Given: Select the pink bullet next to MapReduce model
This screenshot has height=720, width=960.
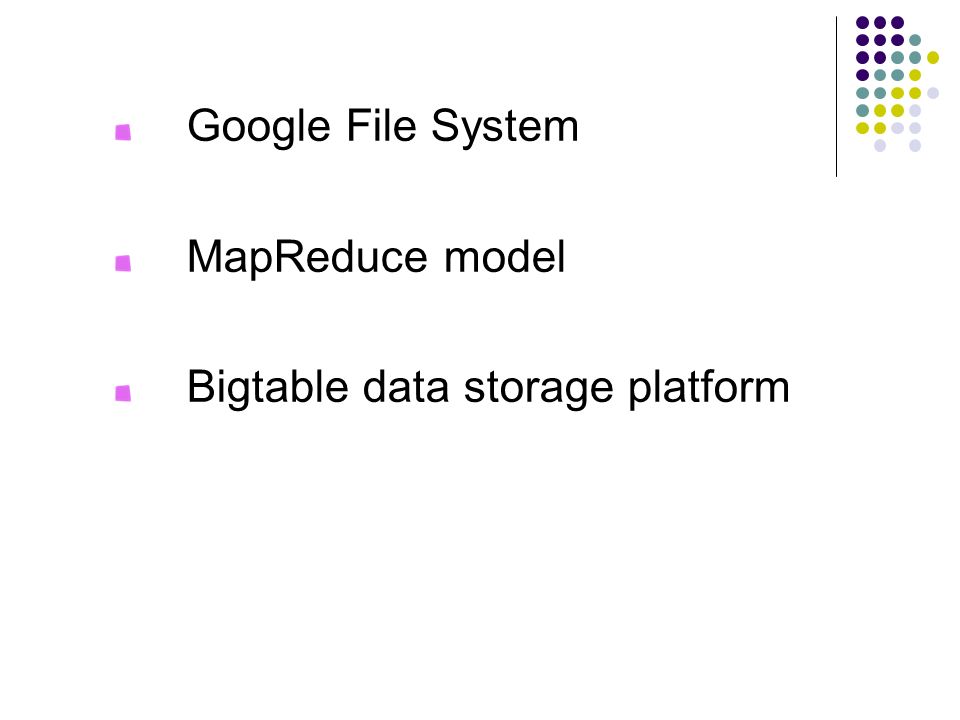Looking at the screenshot, I should (x=123, y=263).
